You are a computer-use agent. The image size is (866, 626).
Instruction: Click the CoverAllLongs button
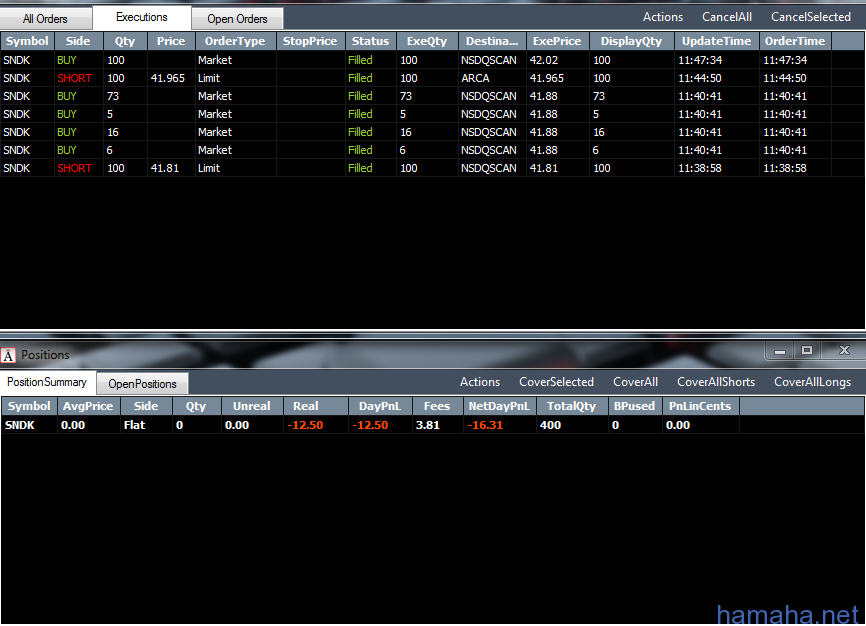point(812,382)
